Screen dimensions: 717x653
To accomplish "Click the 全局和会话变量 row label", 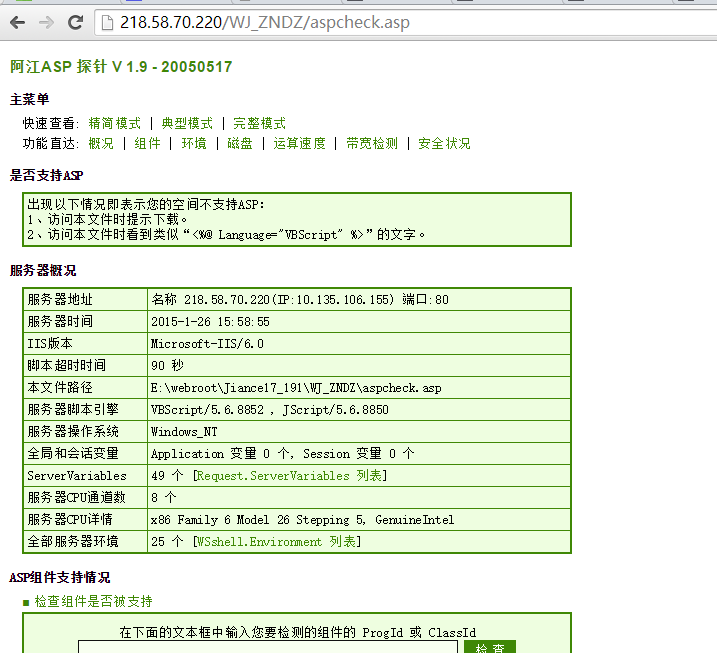I will pyautogui.click(x=73, y=453).
